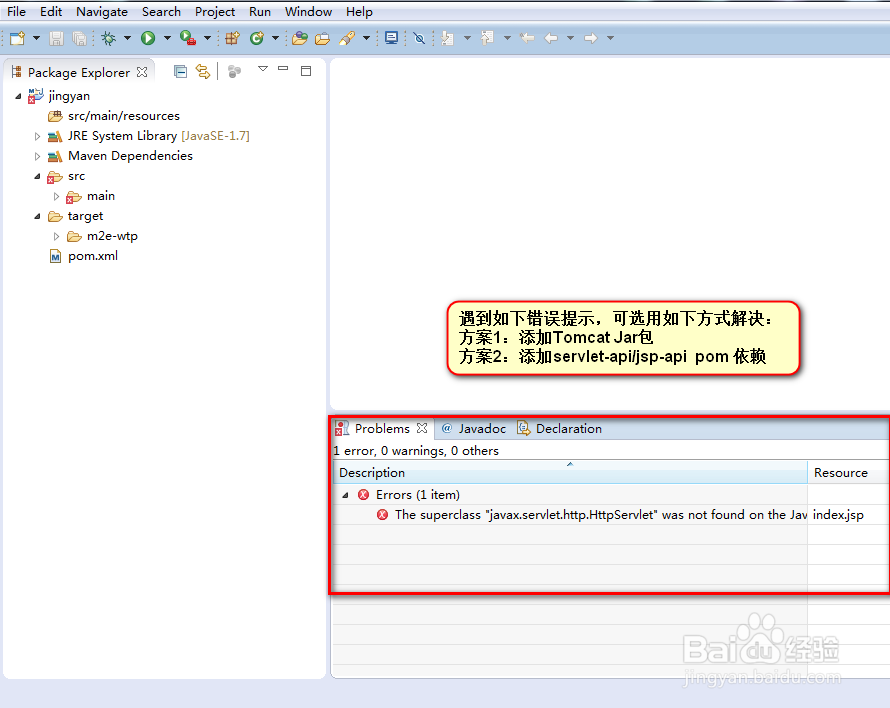Image resolution: width=890 pixels, height=708 pixels.
Task: Click the Next Annotation toolbar icon
Action: (448, 38)
